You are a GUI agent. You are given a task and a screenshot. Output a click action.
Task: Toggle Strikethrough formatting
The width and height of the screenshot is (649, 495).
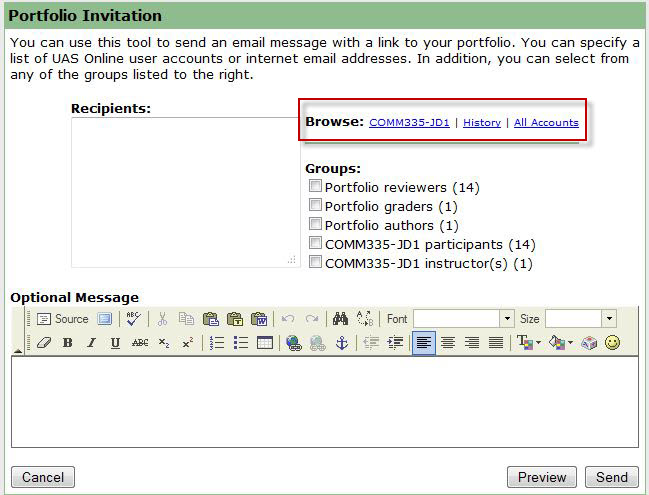pyautogui.click(x=140, y=343)
